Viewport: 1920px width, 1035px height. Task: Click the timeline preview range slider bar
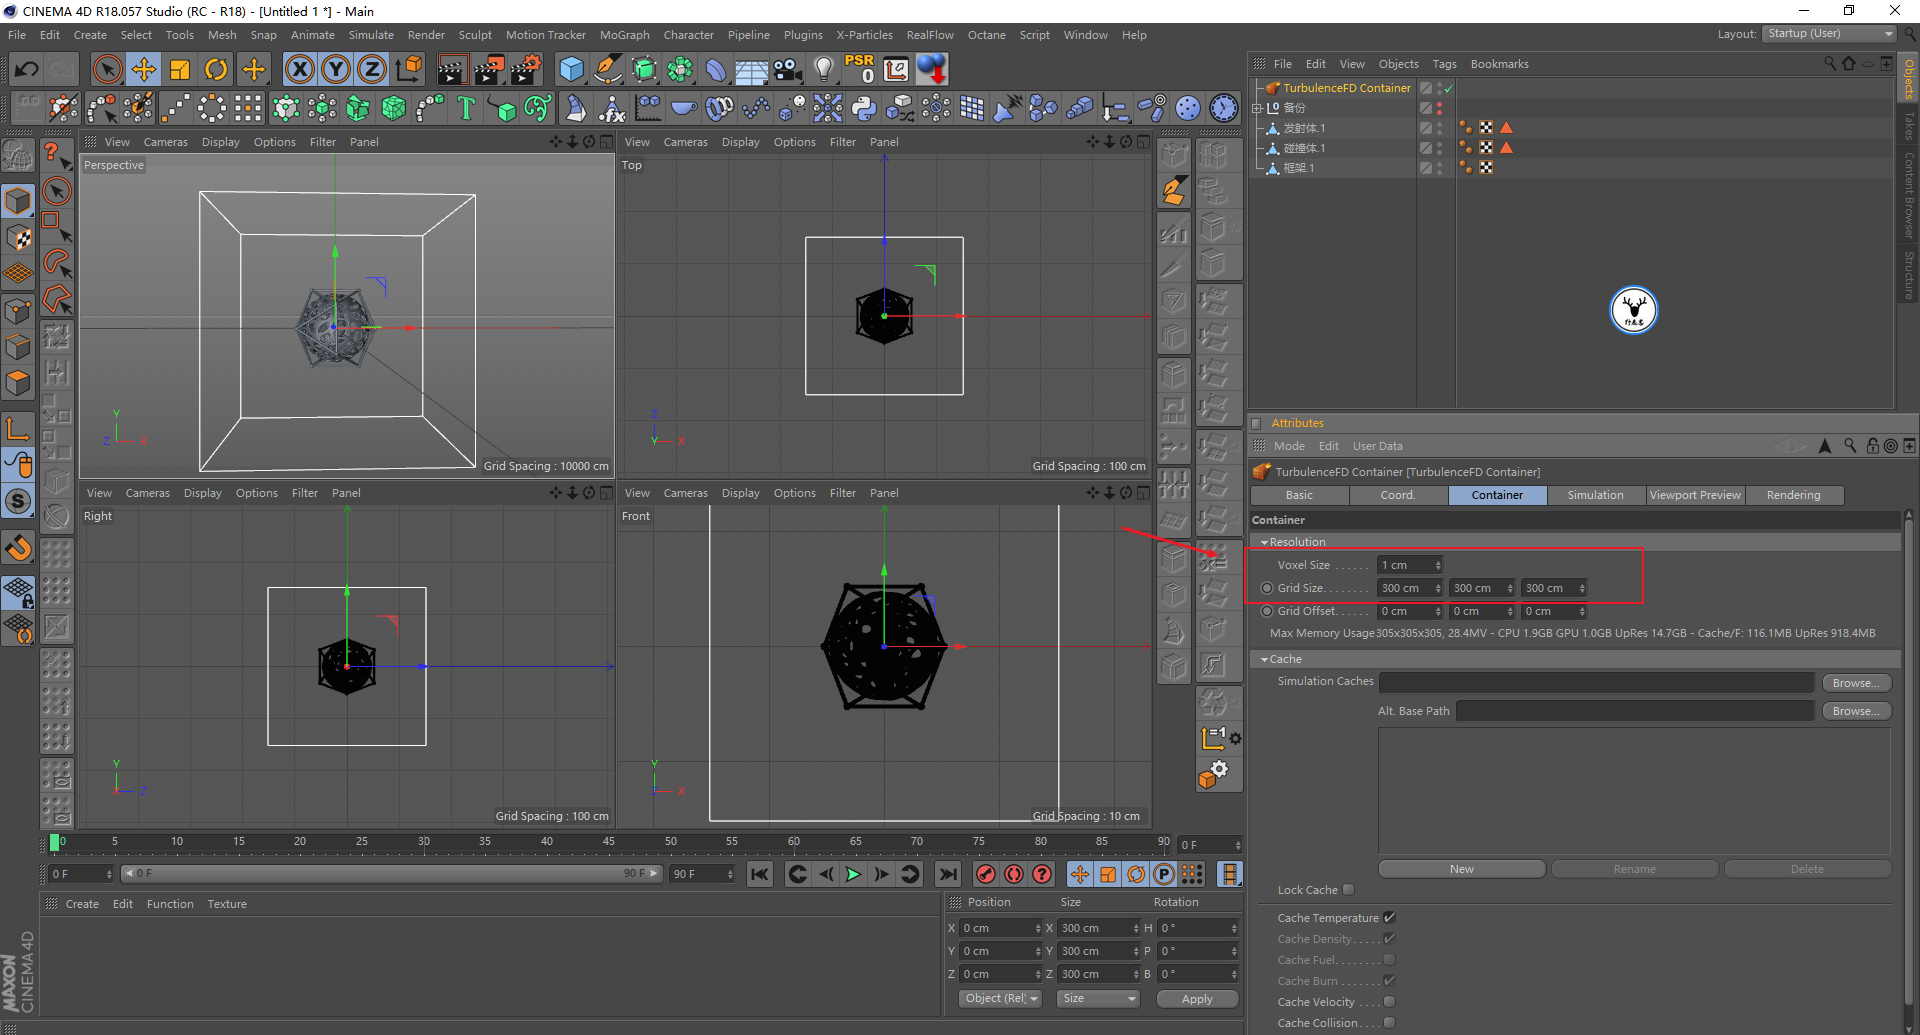click(391, 874)
